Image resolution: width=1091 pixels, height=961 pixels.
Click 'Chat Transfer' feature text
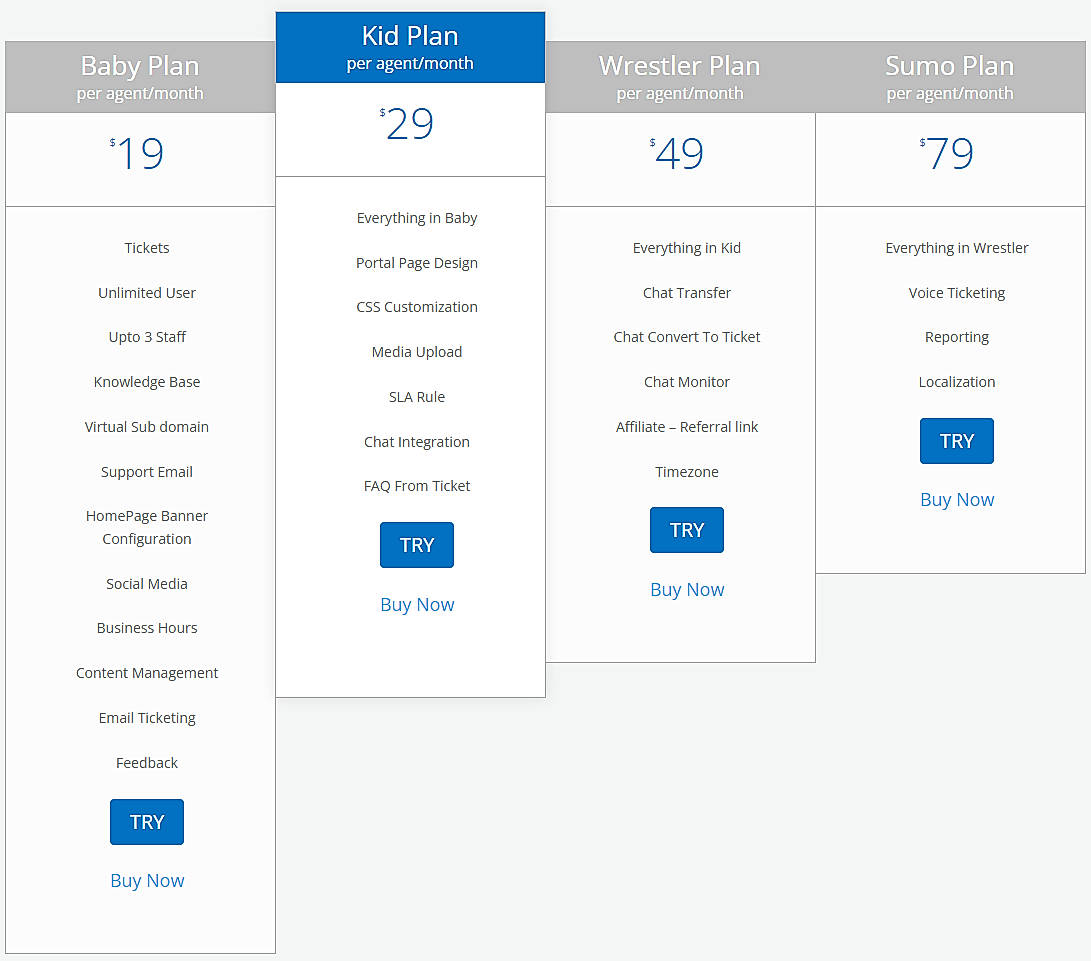pyautogui.click(x=687, y=293)
